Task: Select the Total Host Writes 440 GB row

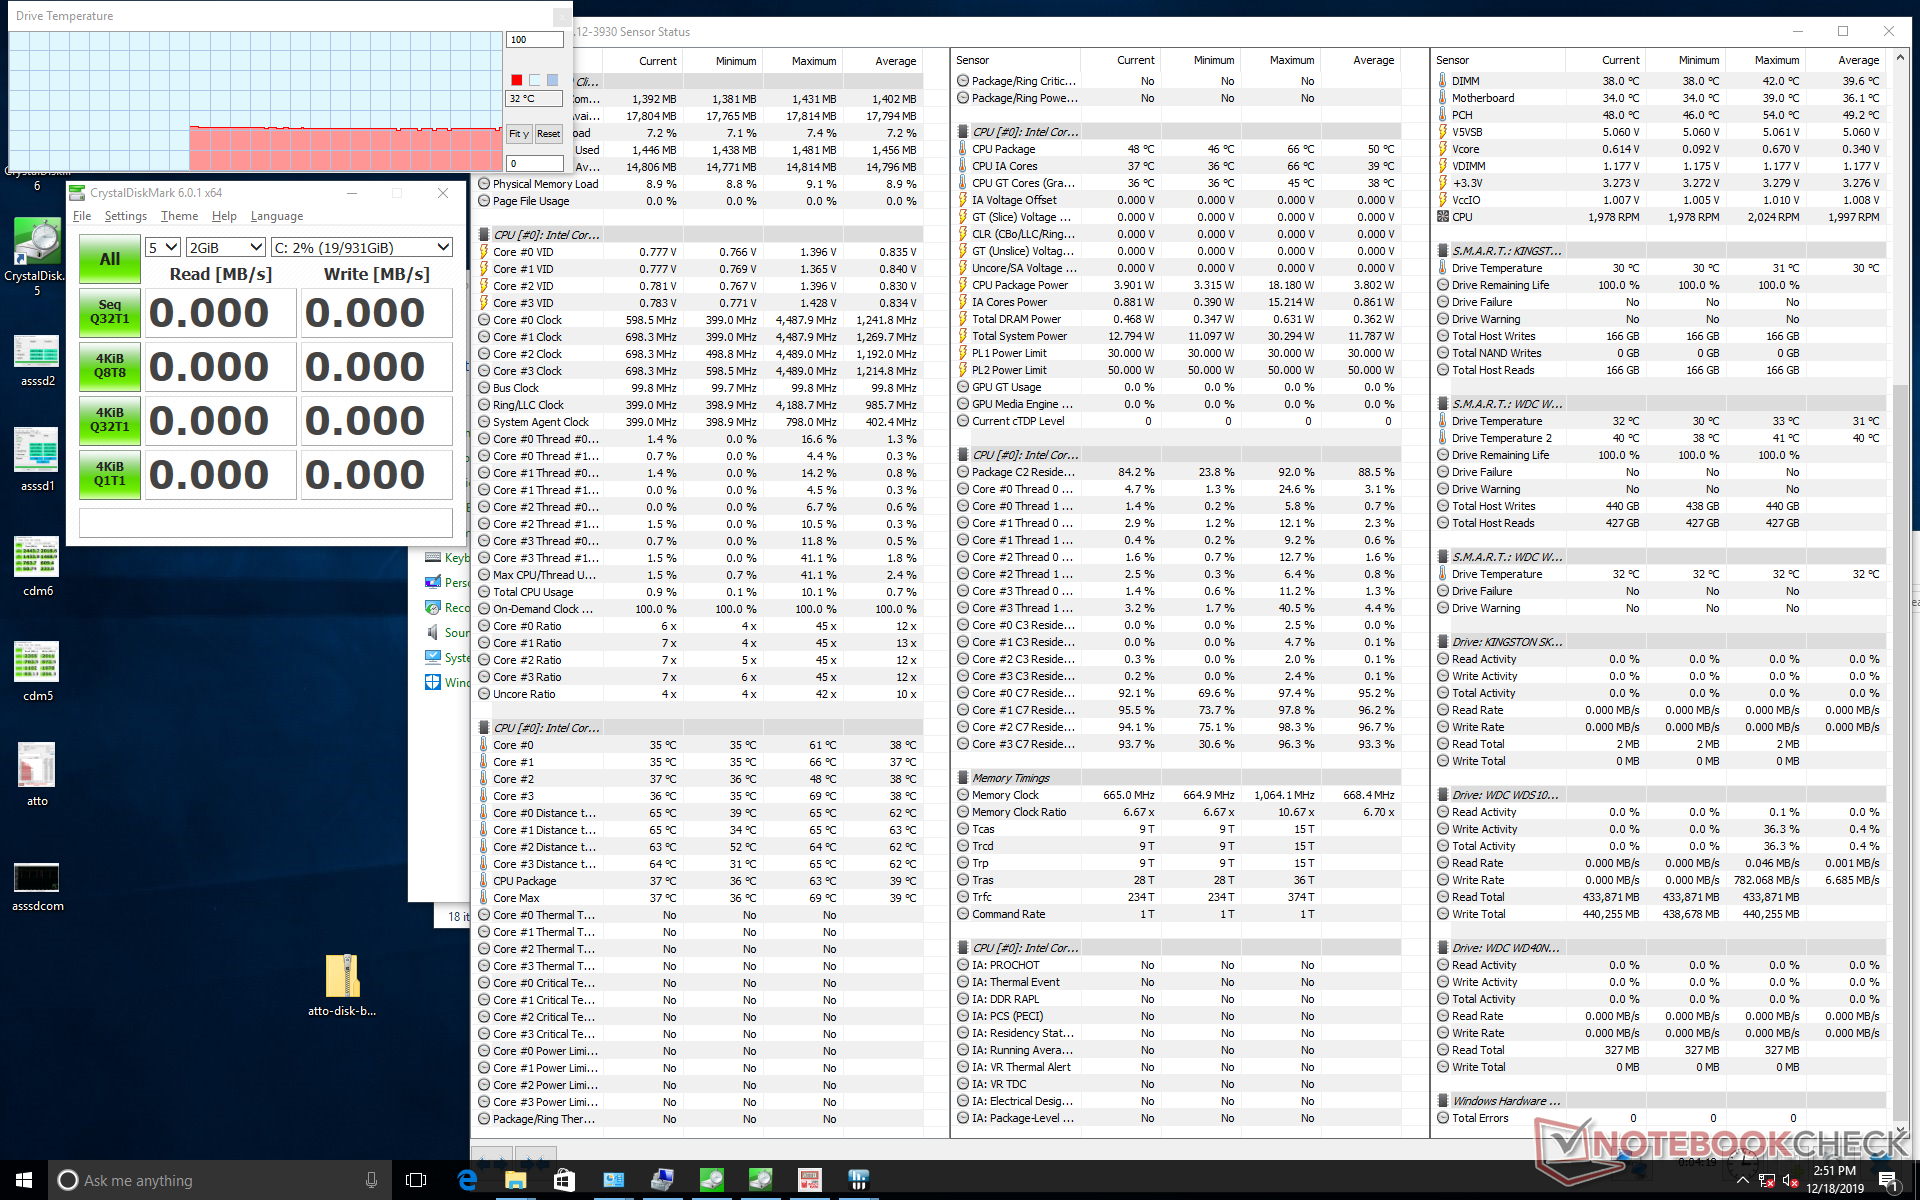Action: (x=1660, y=506)
